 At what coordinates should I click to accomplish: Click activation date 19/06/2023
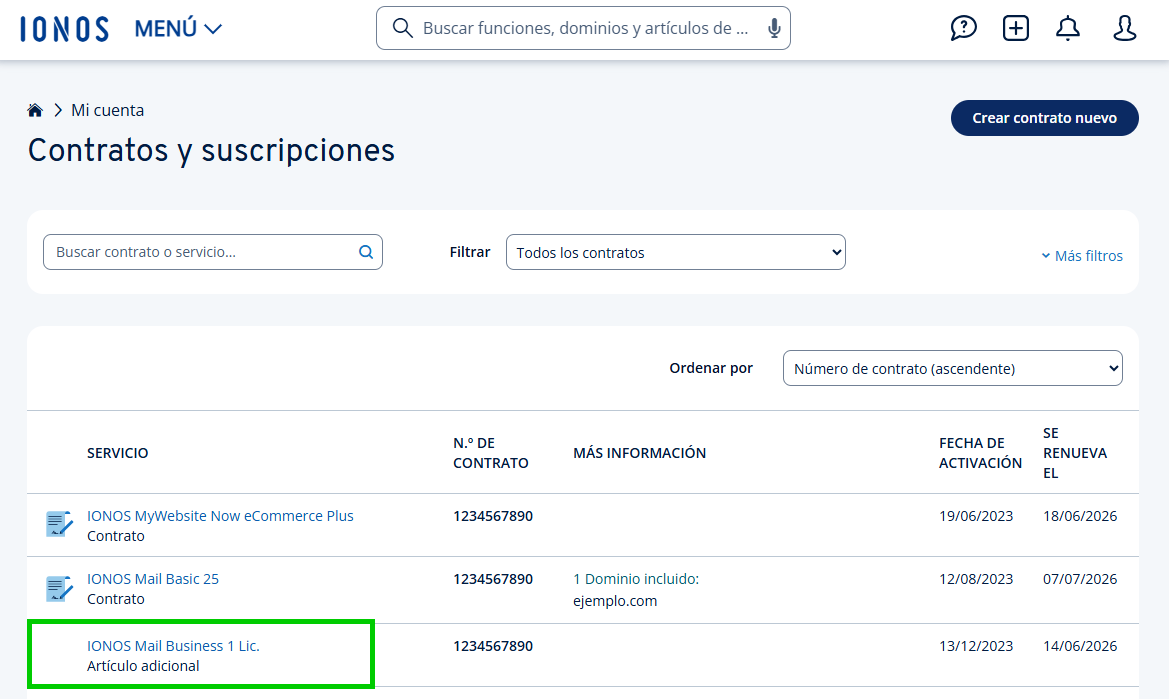(976, 516)
